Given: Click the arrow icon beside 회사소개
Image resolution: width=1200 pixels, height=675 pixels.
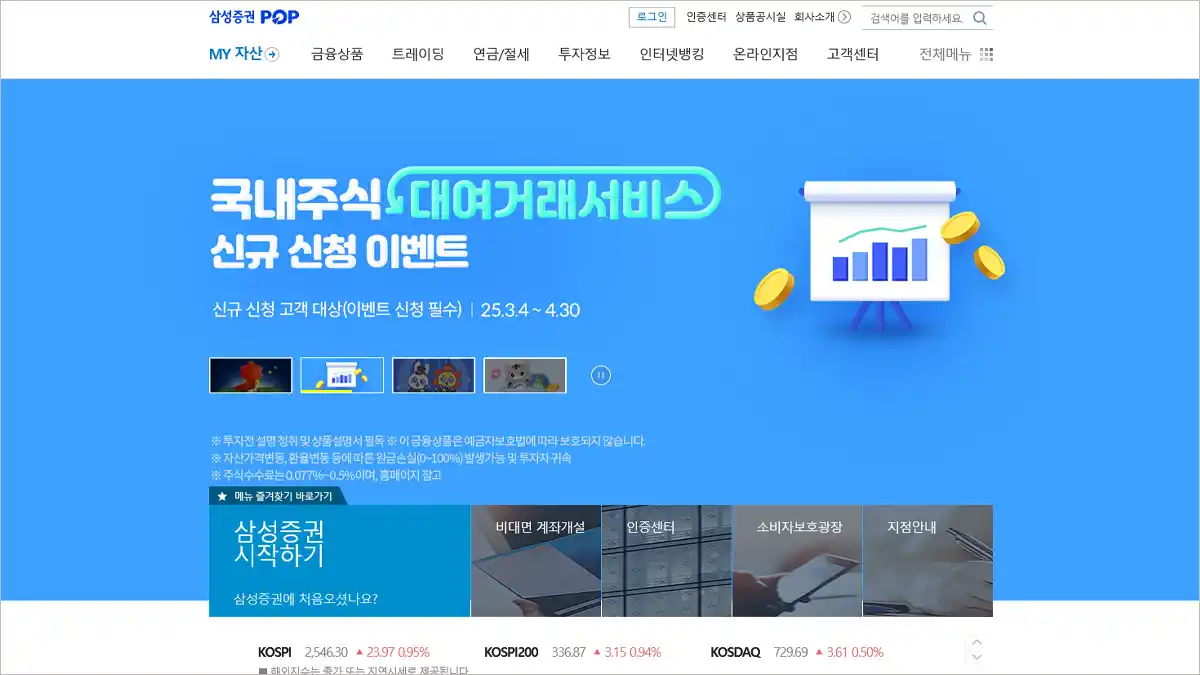Looking at the screenshot, I should pos(844,17).
